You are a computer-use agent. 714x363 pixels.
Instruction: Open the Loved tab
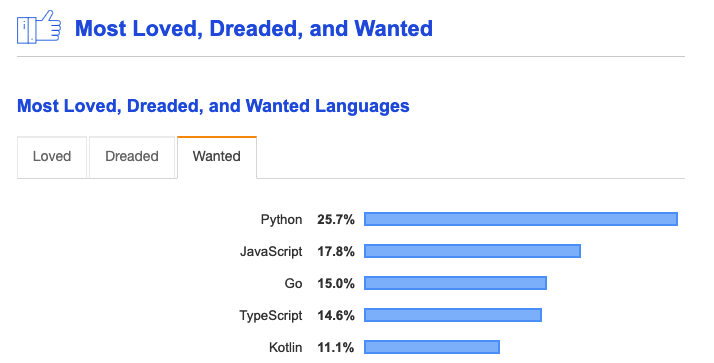click(52, 157)
